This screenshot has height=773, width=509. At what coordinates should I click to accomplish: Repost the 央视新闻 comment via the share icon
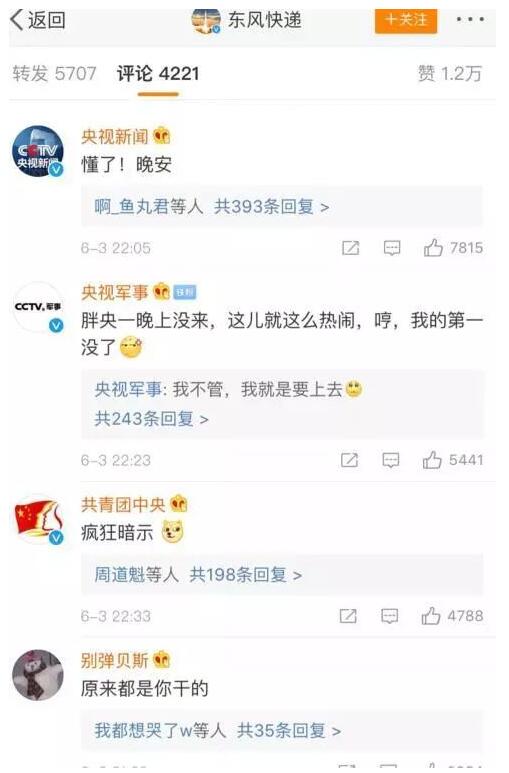350,247
